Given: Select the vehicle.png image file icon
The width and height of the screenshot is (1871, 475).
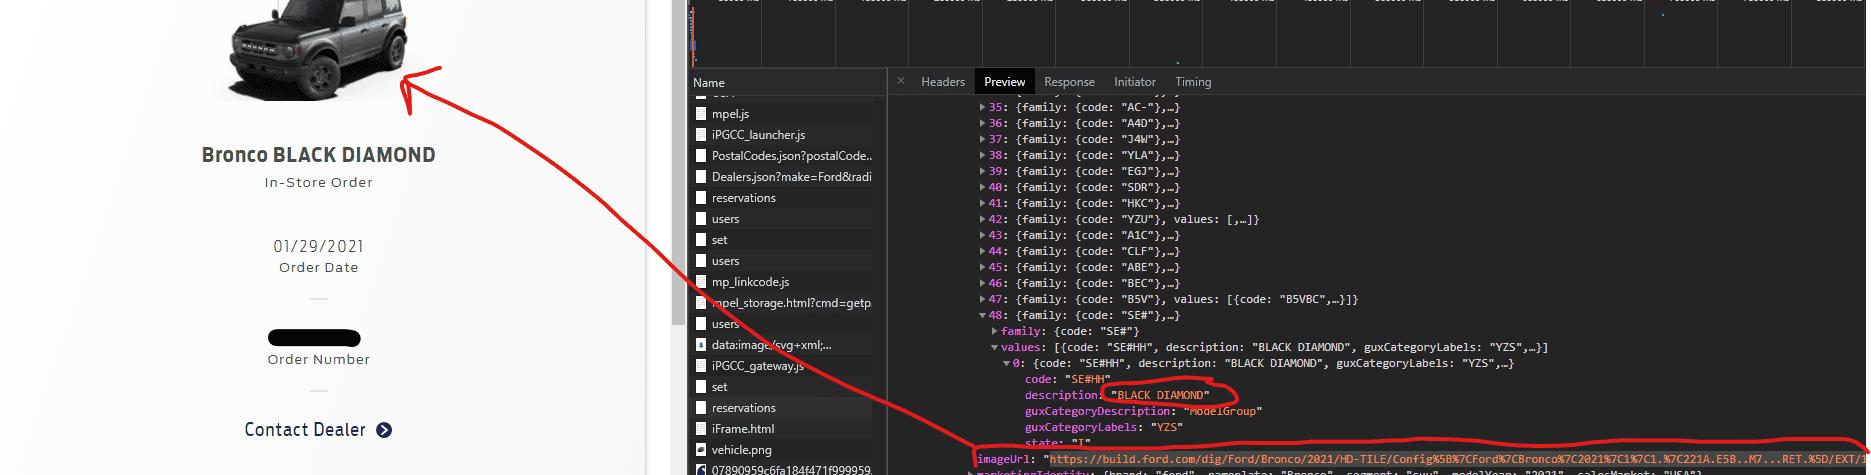Looking at the screenshot, I should [701, 450].
